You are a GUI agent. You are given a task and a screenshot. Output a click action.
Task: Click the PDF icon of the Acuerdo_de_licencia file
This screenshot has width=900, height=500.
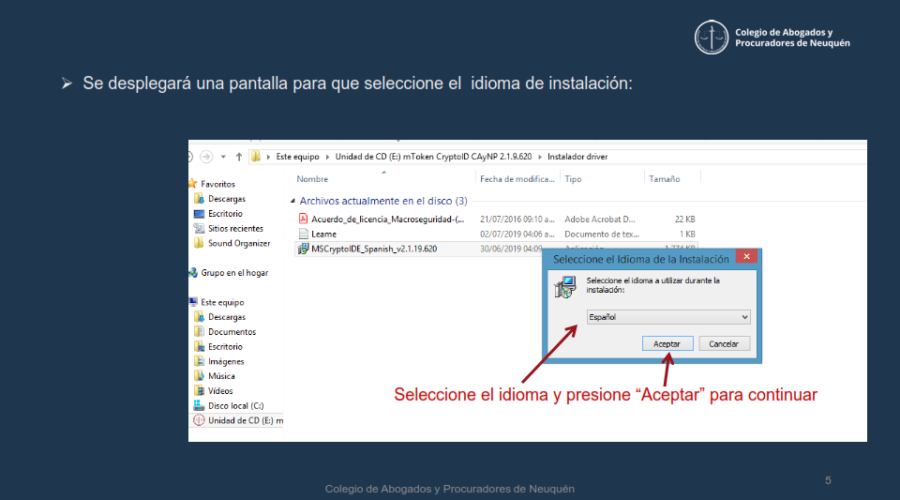(x=303, y=219)
